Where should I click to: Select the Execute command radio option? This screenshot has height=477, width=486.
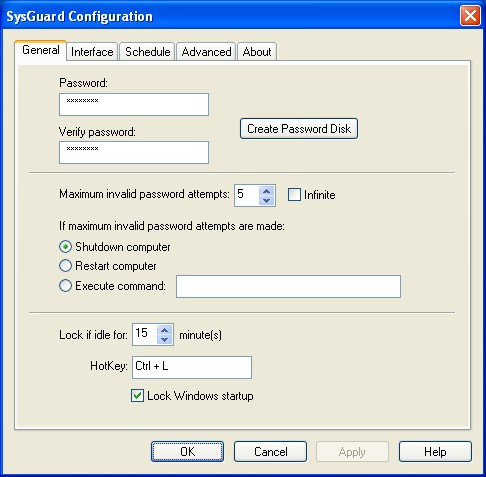pyautogui.click(x=65, y=286)
